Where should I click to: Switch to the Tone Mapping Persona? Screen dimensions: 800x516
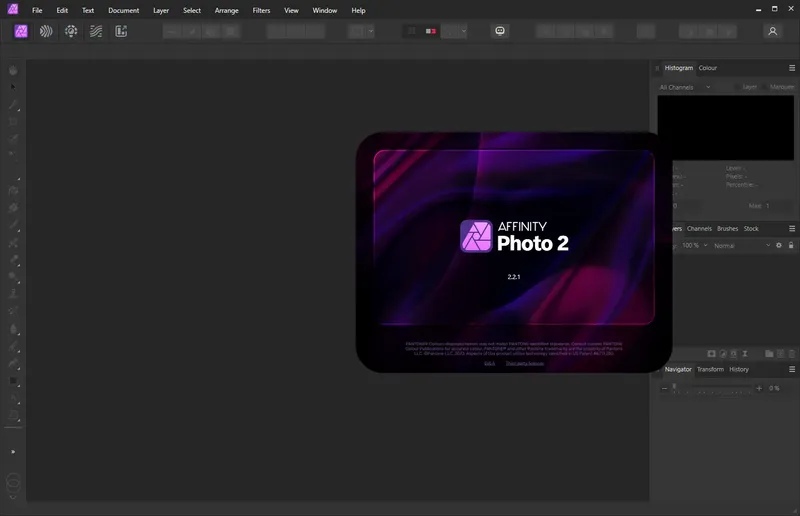pyautogui.click(x=96, y=31)
